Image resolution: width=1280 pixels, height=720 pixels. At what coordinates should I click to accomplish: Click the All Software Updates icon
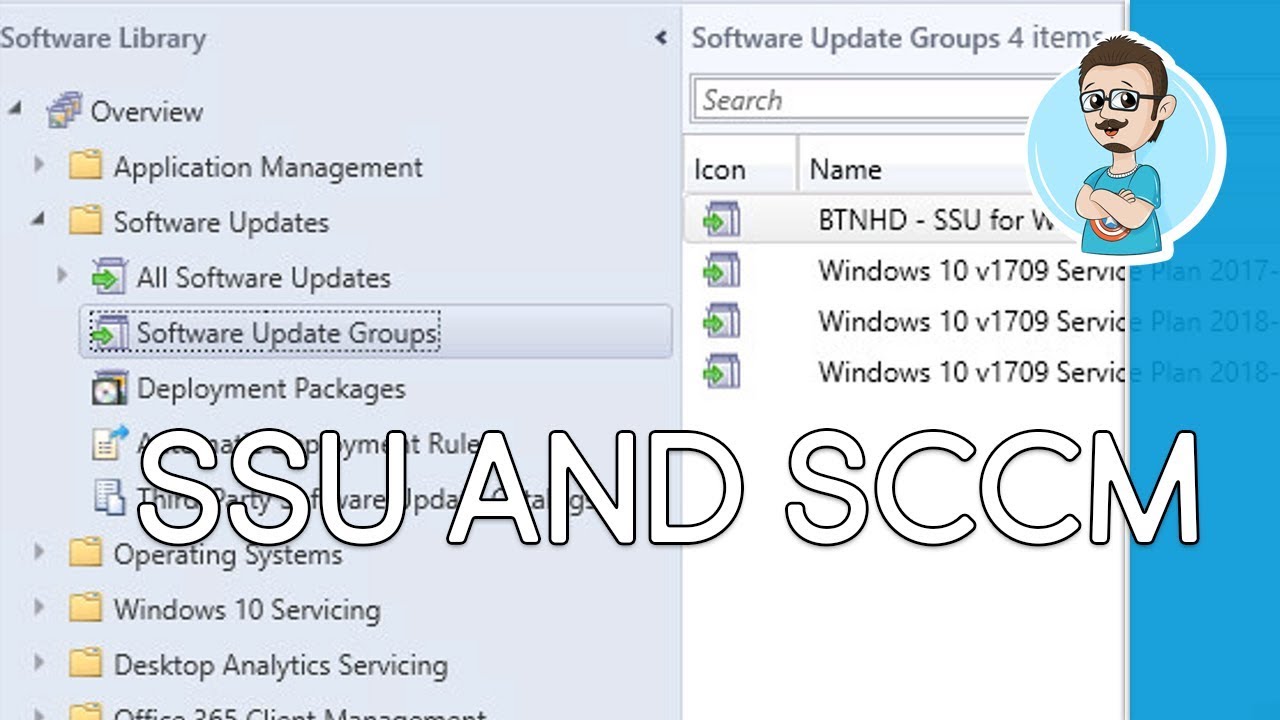pyautogui.click(x=108, y=276)
